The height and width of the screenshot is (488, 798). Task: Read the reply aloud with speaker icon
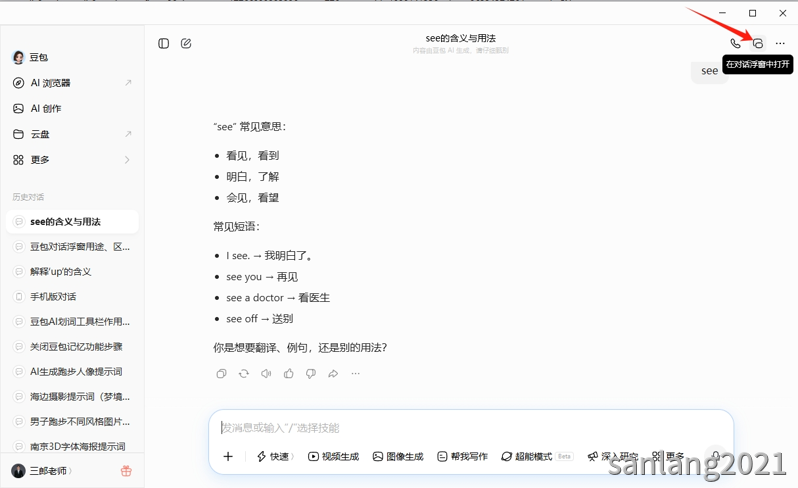pyautogui.click(x=266, y=374)
